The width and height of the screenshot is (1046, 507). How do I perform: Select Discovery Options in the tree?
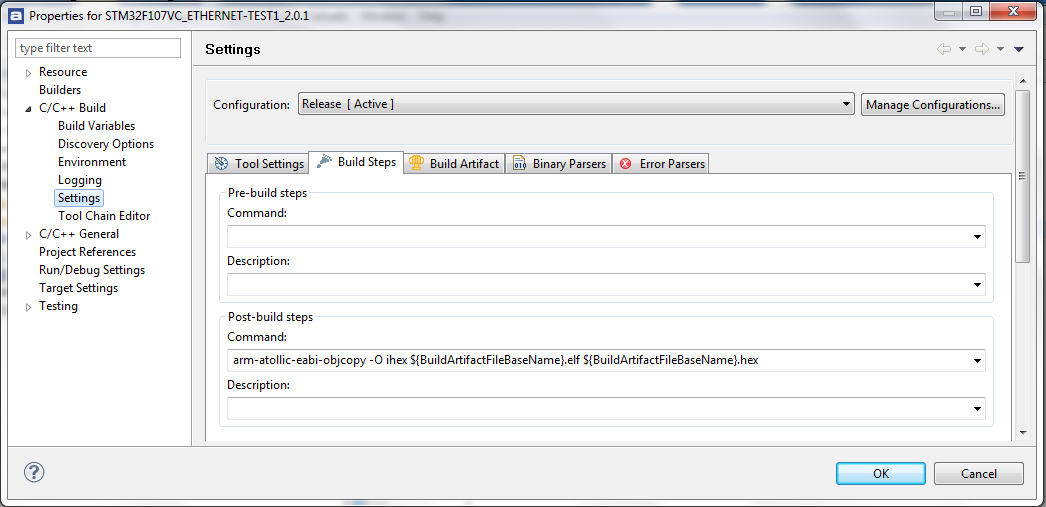coord(105,143)
